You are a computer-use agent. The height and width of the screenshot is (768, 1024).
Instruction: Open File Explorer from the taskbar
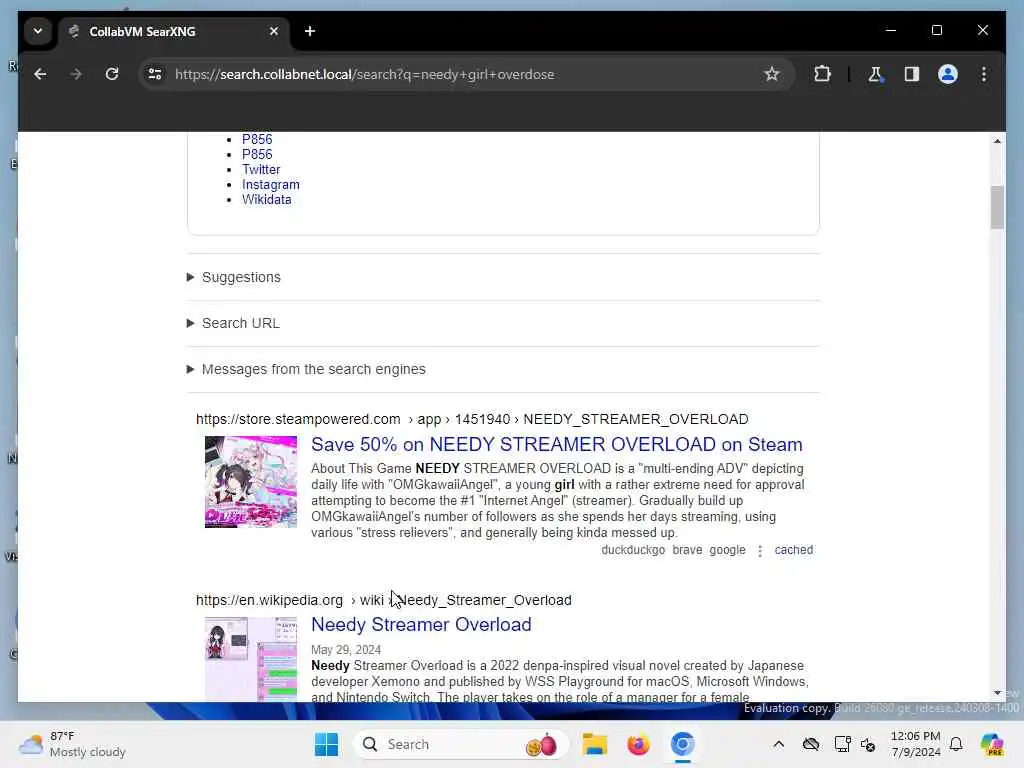click(594, 744)
